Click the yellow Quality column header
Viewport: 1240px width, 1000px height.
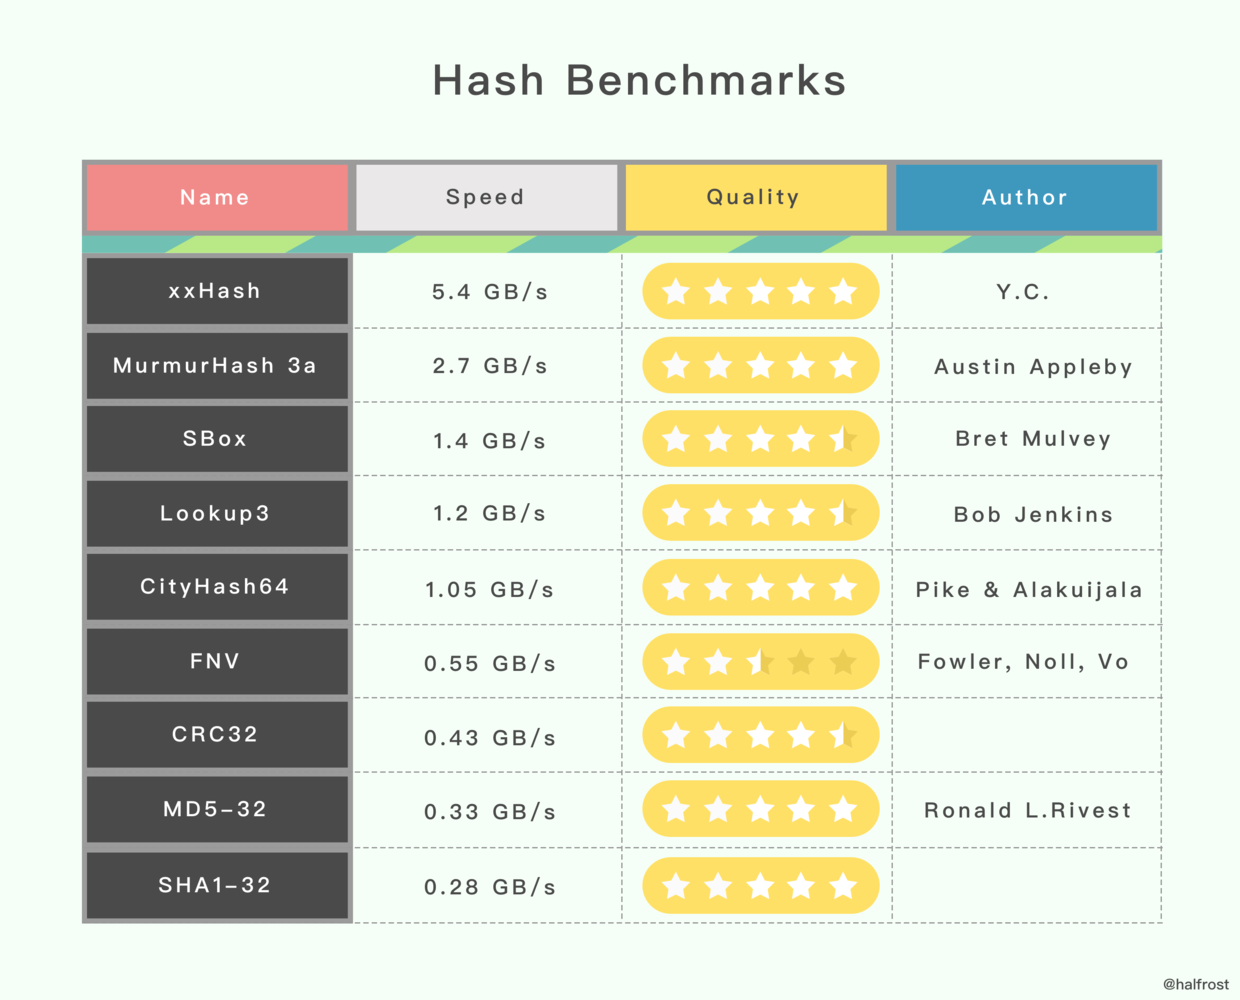(756, 197)
